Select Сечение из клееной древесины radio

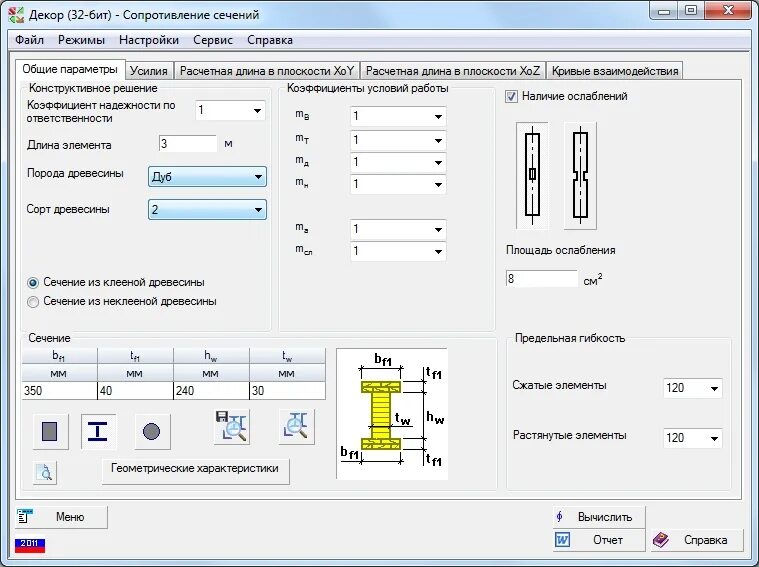point(33,283)
